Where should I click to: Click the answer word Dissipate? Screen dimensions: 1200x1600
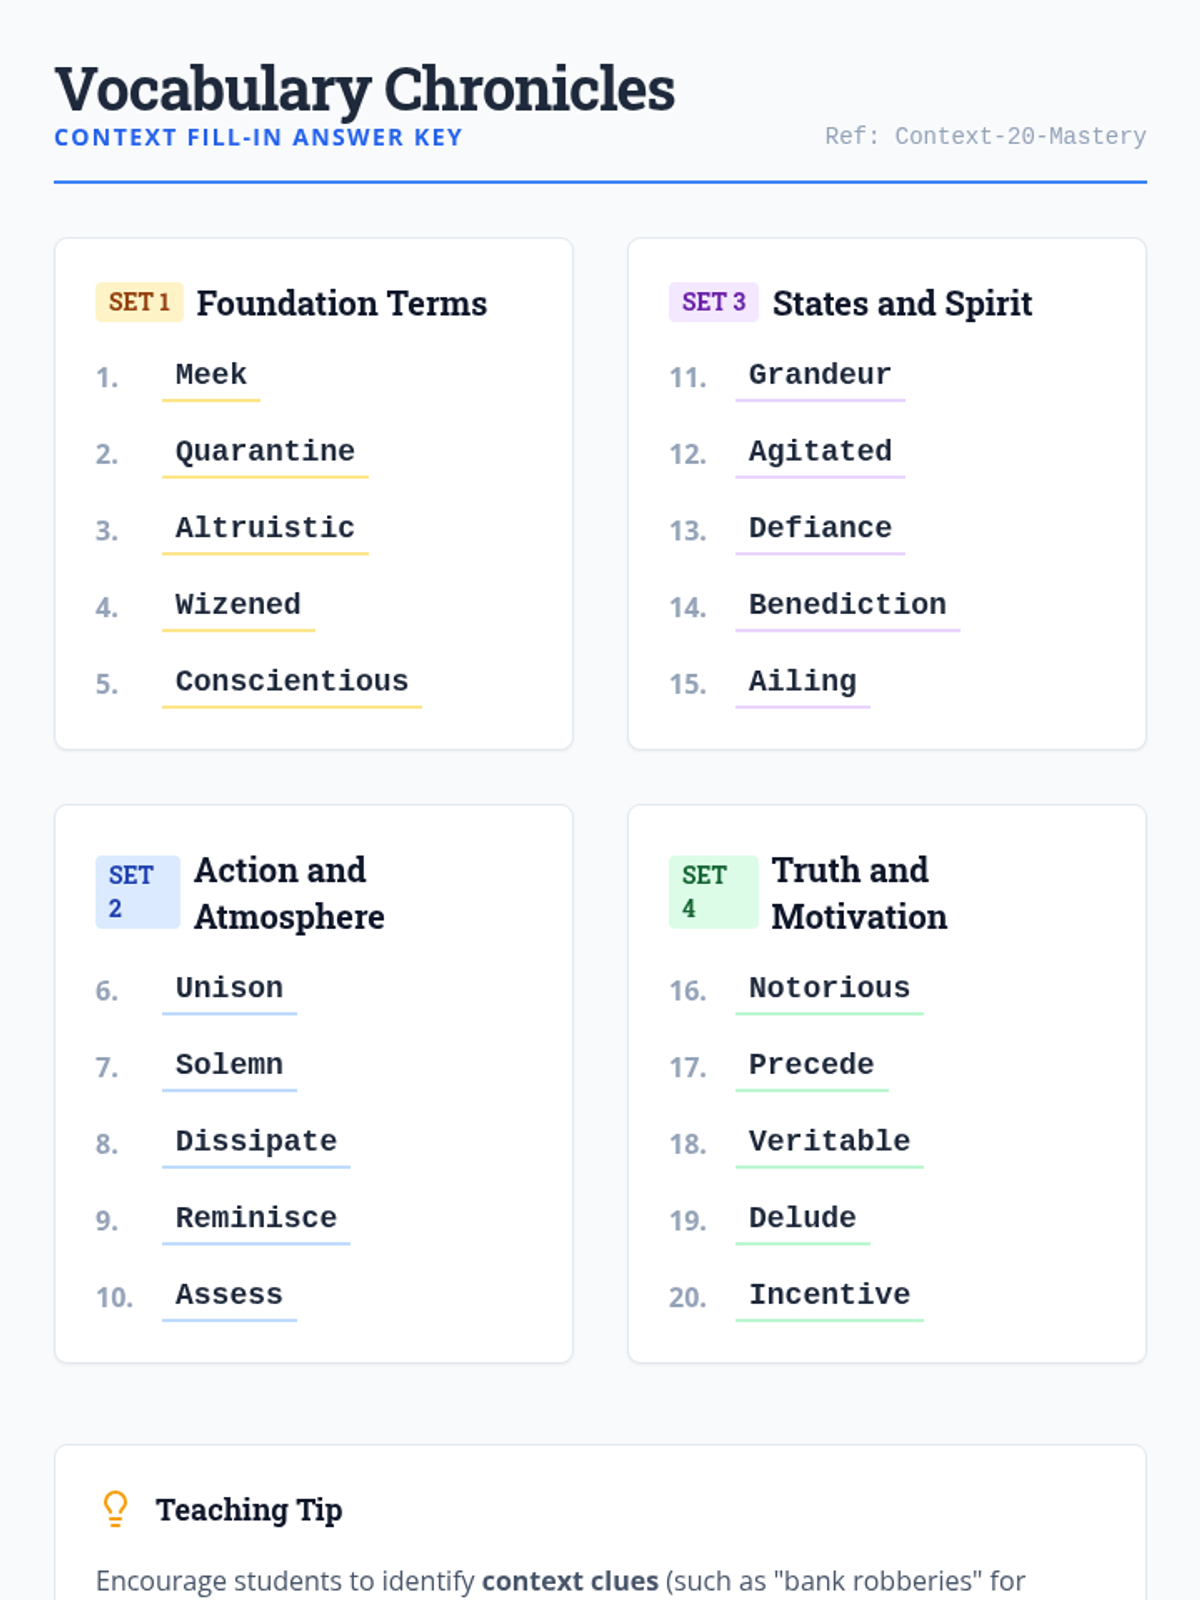[x=256, y=1141]
